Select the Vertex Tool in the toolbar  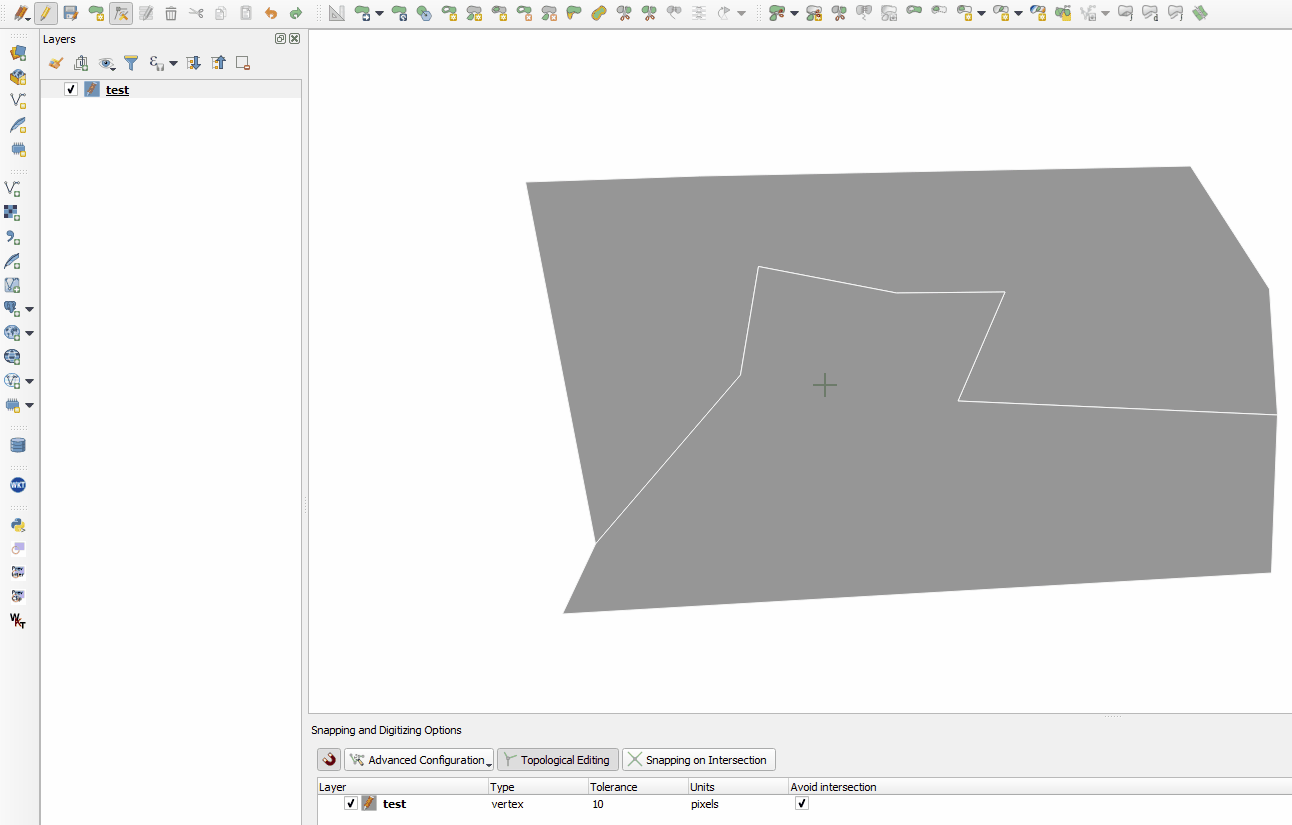point(120,13)
